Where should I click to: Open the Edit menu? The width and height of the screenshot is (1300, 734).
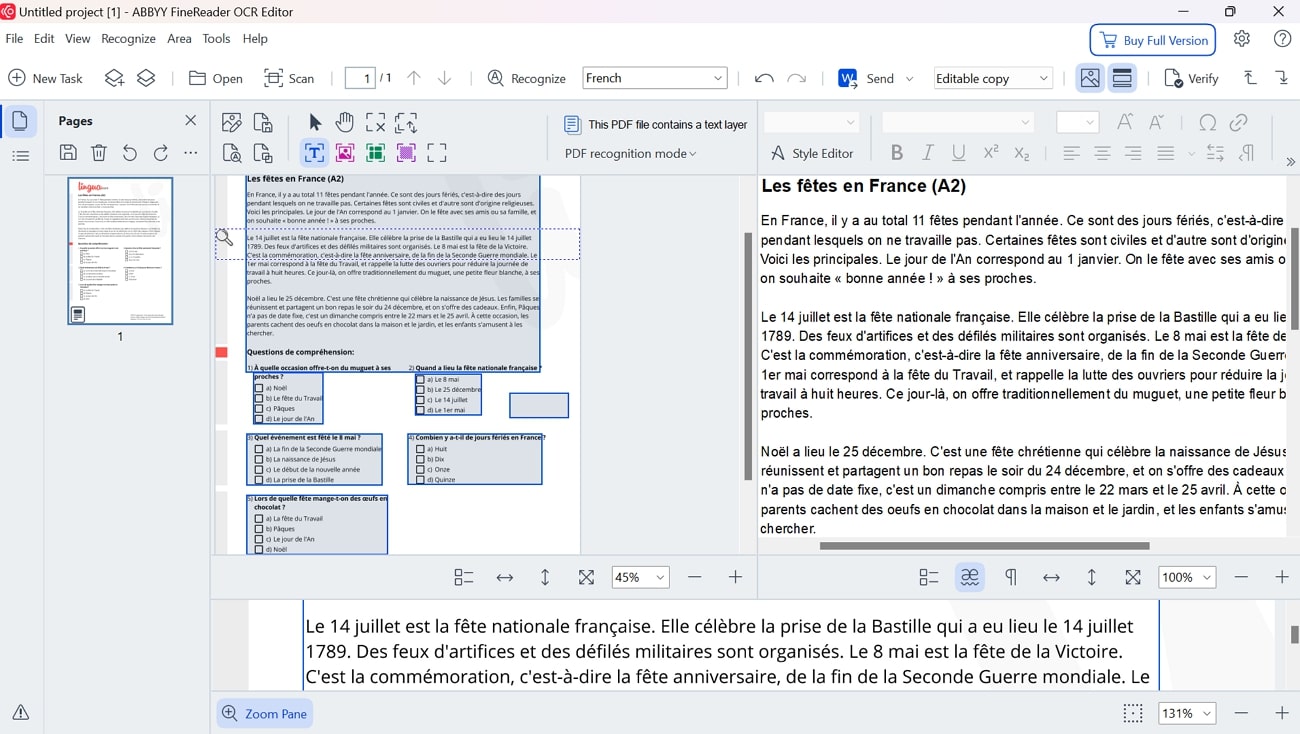tap(44, 38)
